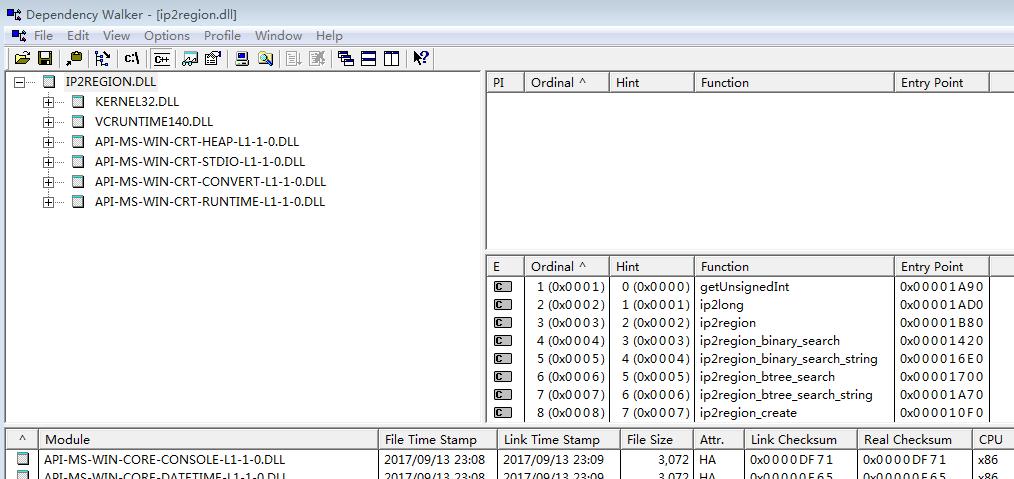The width and height of the screenshot is (1014, 479).
Task: Select the ip2region_binary_search function
Action: [770, 341]
